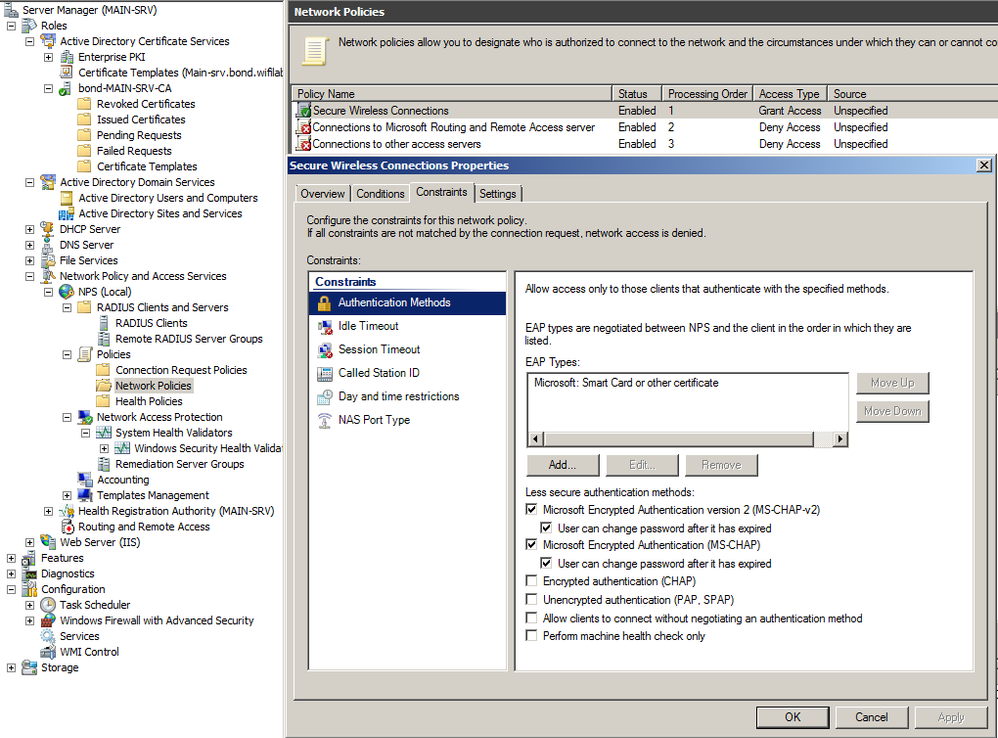Click the NAS Port Type antenna icon
Image resolution: width=998 pixels, height=738 pixels.
(x=325, y=421)
